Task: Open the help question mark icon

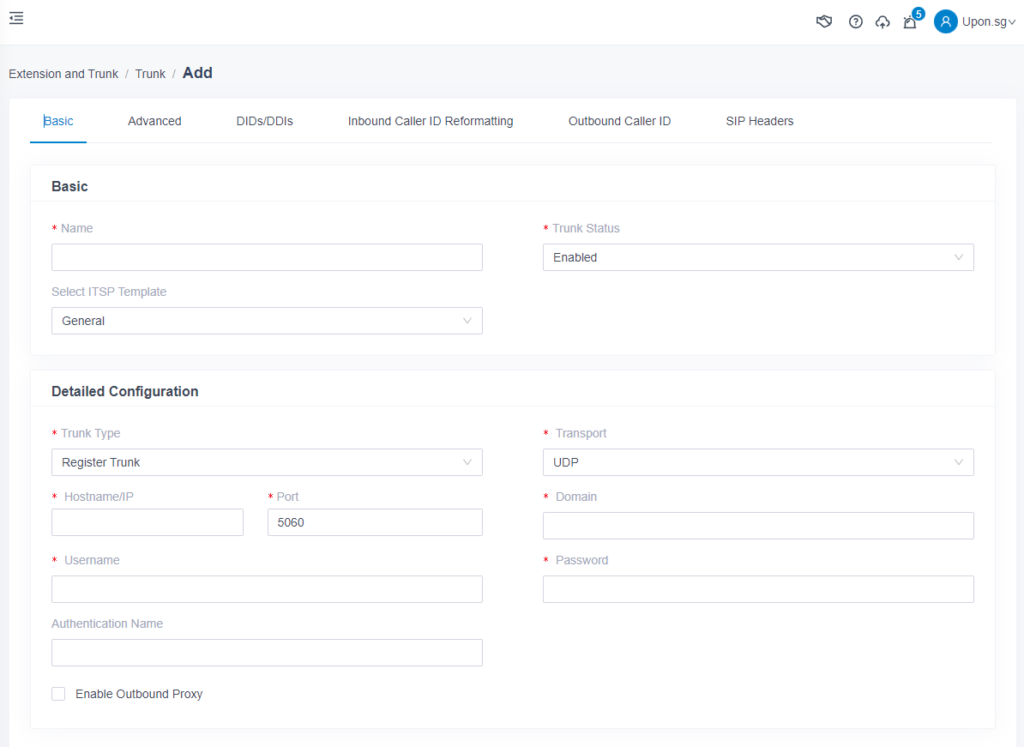Action: pyautogui.click(x=855, y=21)
